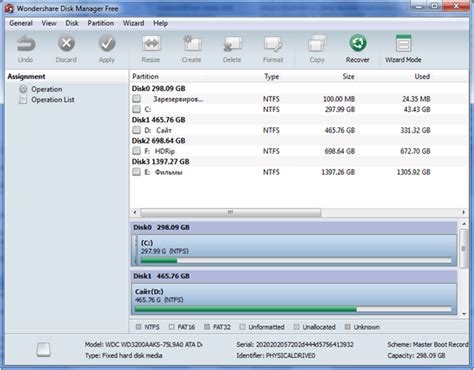Click the Operation List icon
This screenshot has width=474, height=370.
(23, 100)
